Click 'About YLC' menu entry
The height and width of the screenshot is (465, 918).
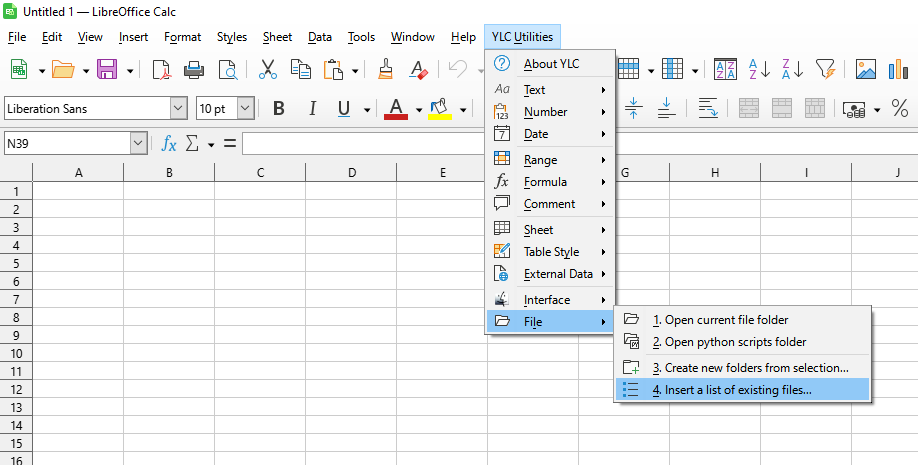point(551,64)
